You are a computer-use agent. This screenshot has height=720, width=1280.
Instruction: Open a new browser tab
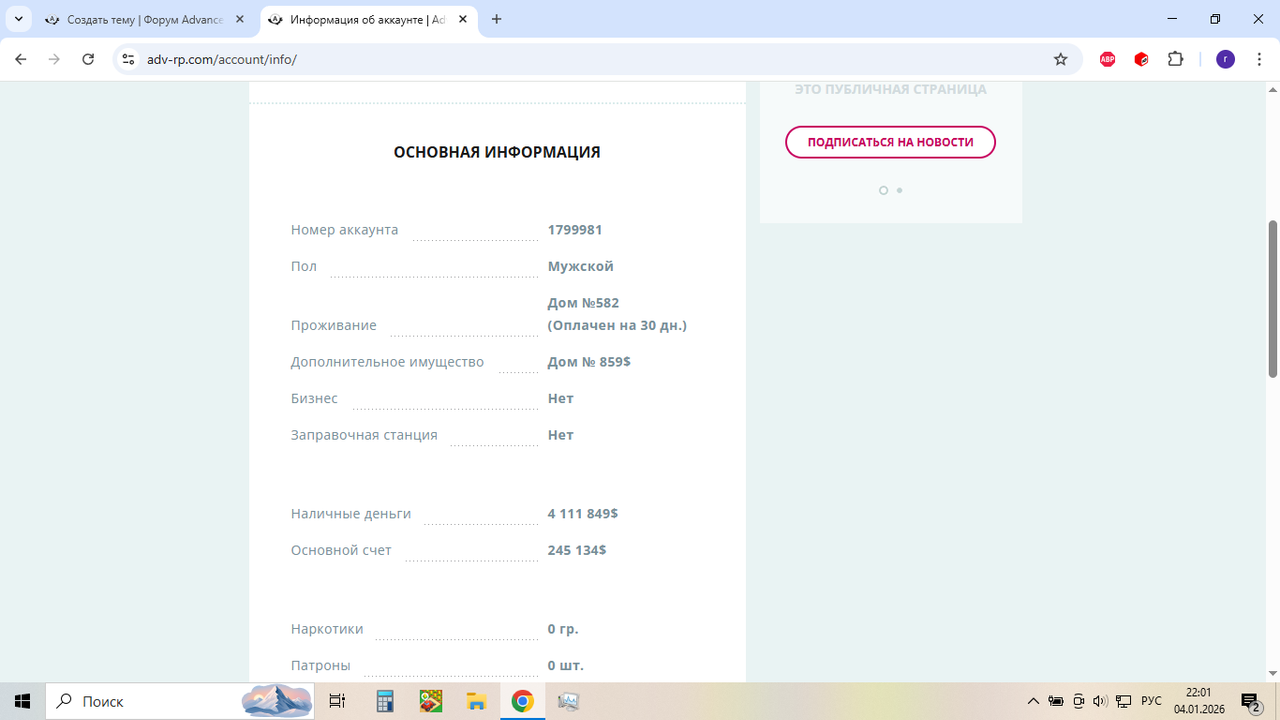click(497, 20)
